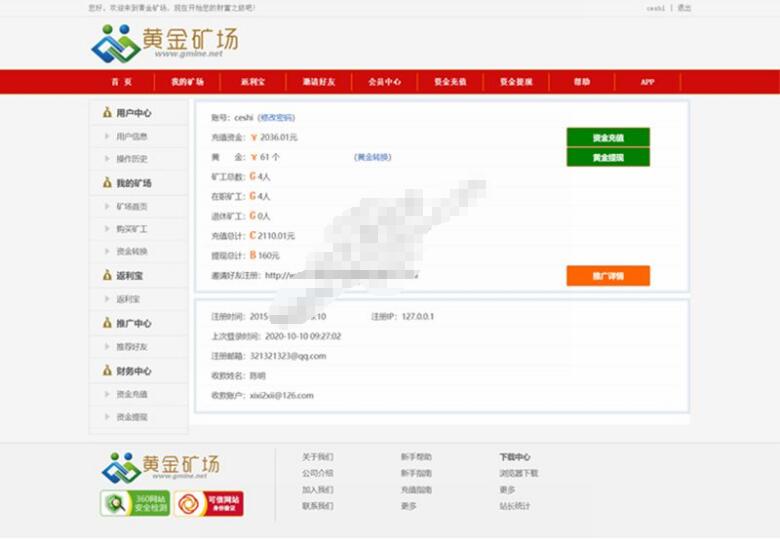Open 资金提现 in the red navigation bar
The height and width of the screenshot is (540, 780).
[516, 82]
